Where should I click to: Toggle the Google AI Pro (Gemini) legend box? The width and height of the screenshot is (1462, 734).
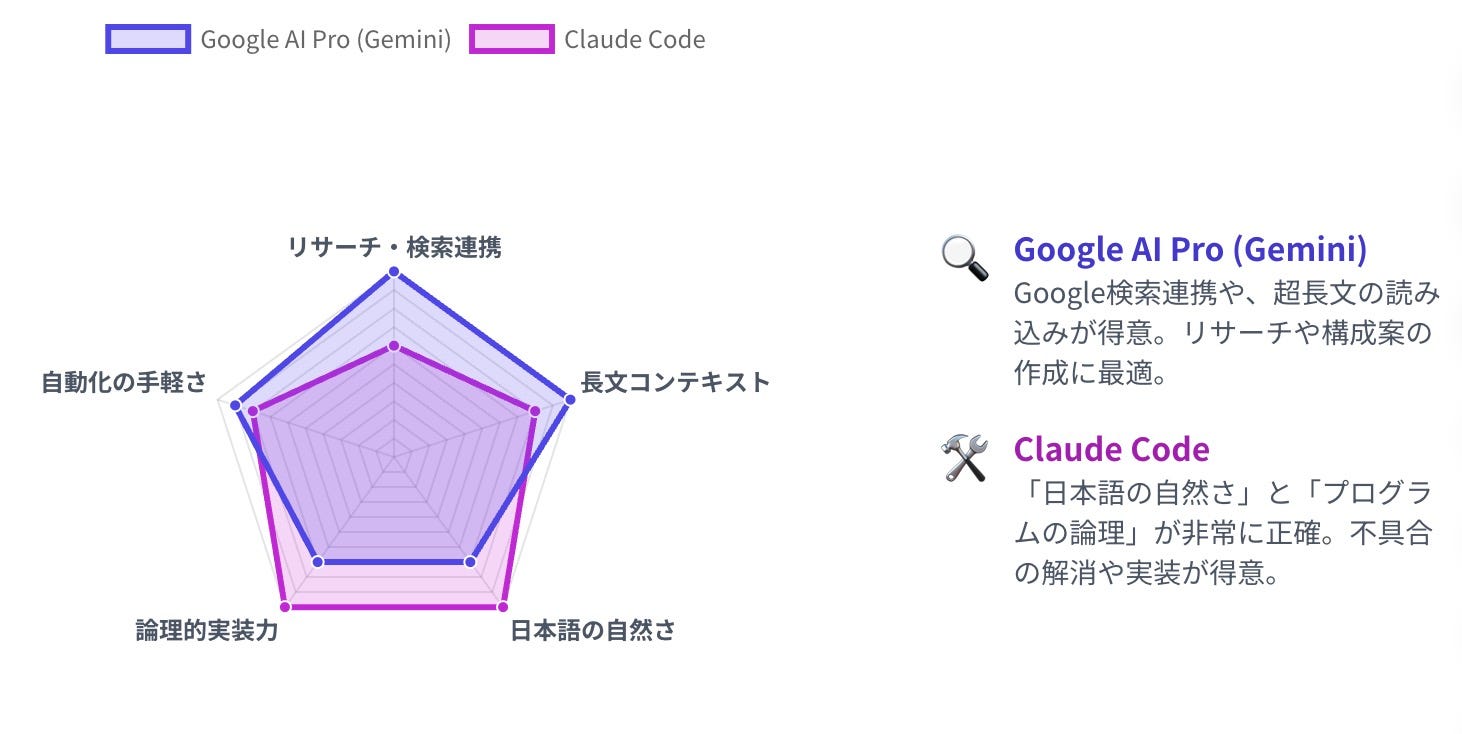tap(148, 39)
